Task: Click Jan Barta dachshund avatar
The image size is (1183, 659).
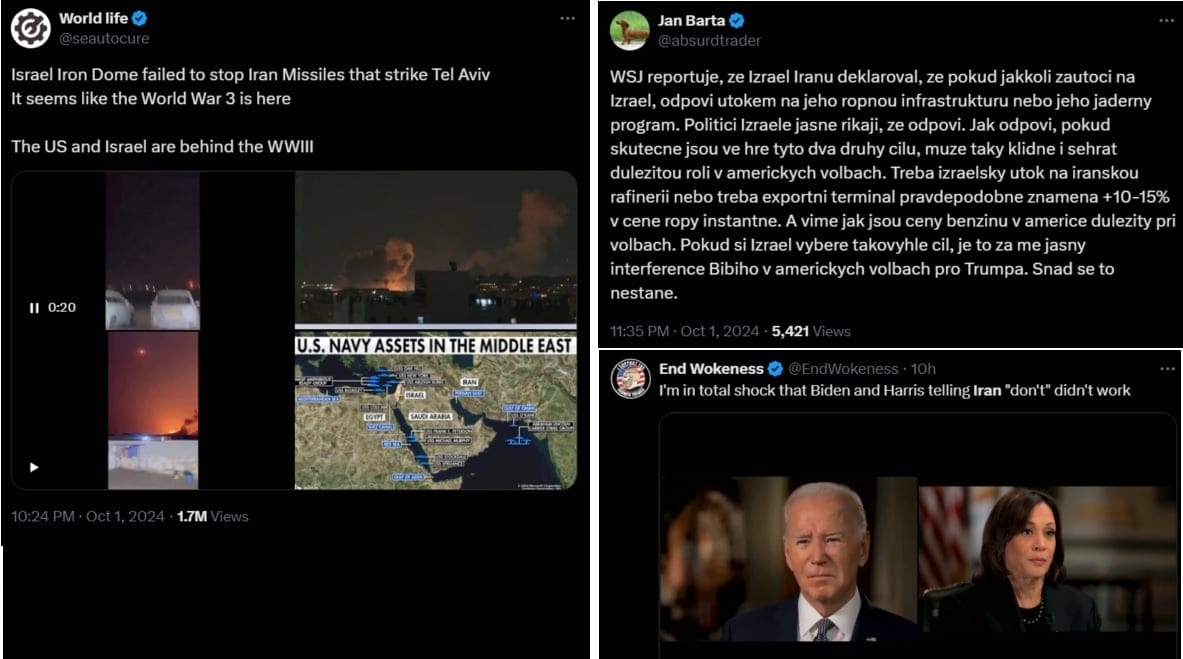Action: [629, 31]
